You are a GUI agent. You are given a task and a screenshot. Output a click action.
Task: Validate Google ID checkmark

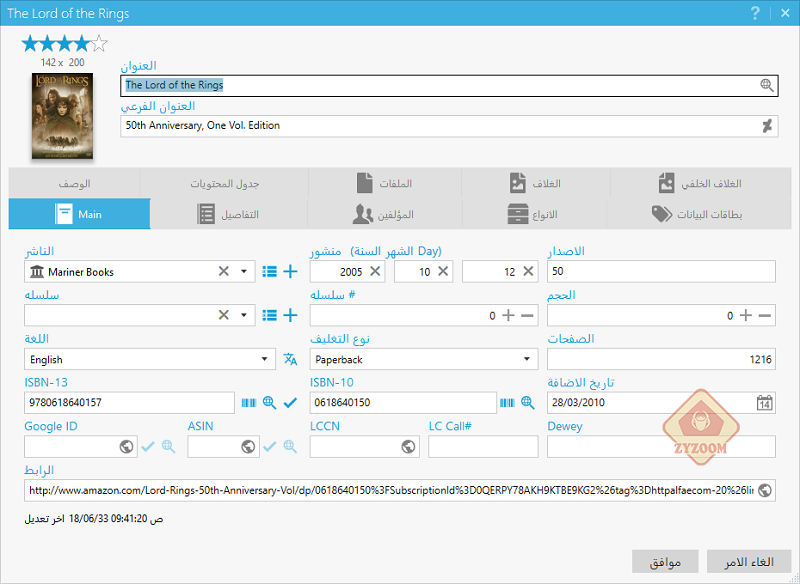(x=148, y=447)
